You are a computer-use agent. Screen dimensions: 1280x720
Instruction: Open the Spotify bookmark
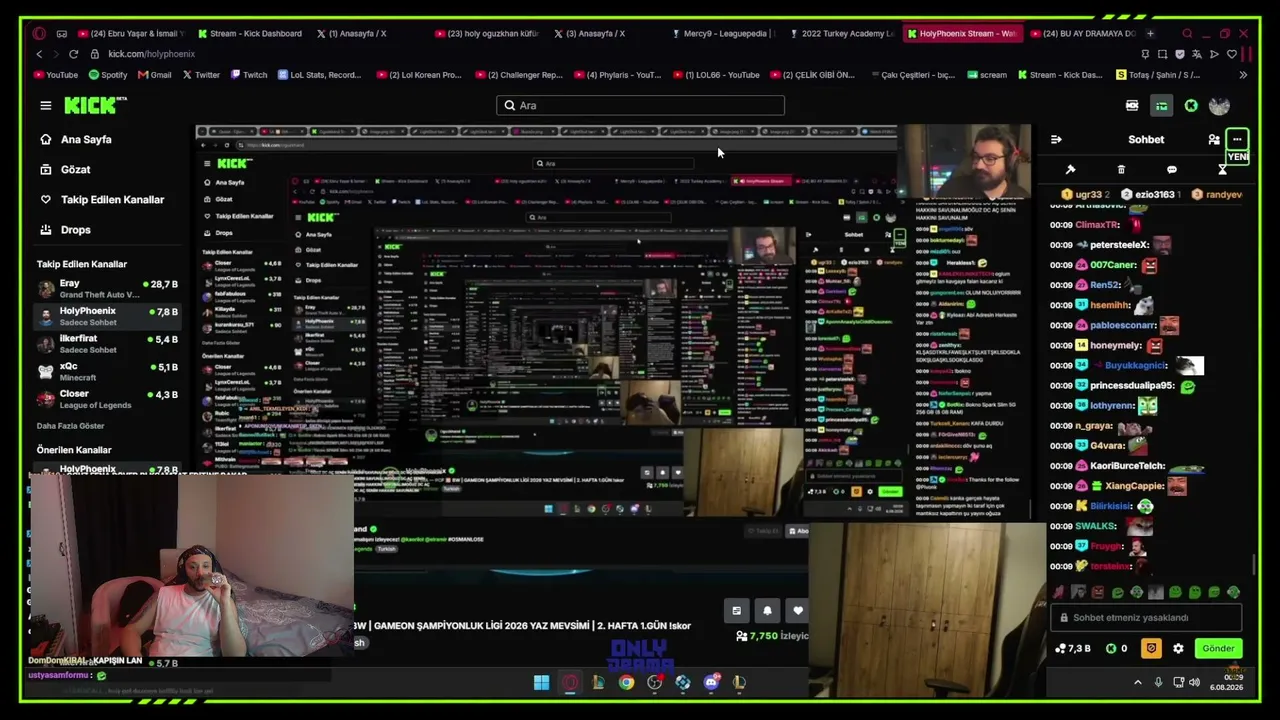[x=108, y=75]
